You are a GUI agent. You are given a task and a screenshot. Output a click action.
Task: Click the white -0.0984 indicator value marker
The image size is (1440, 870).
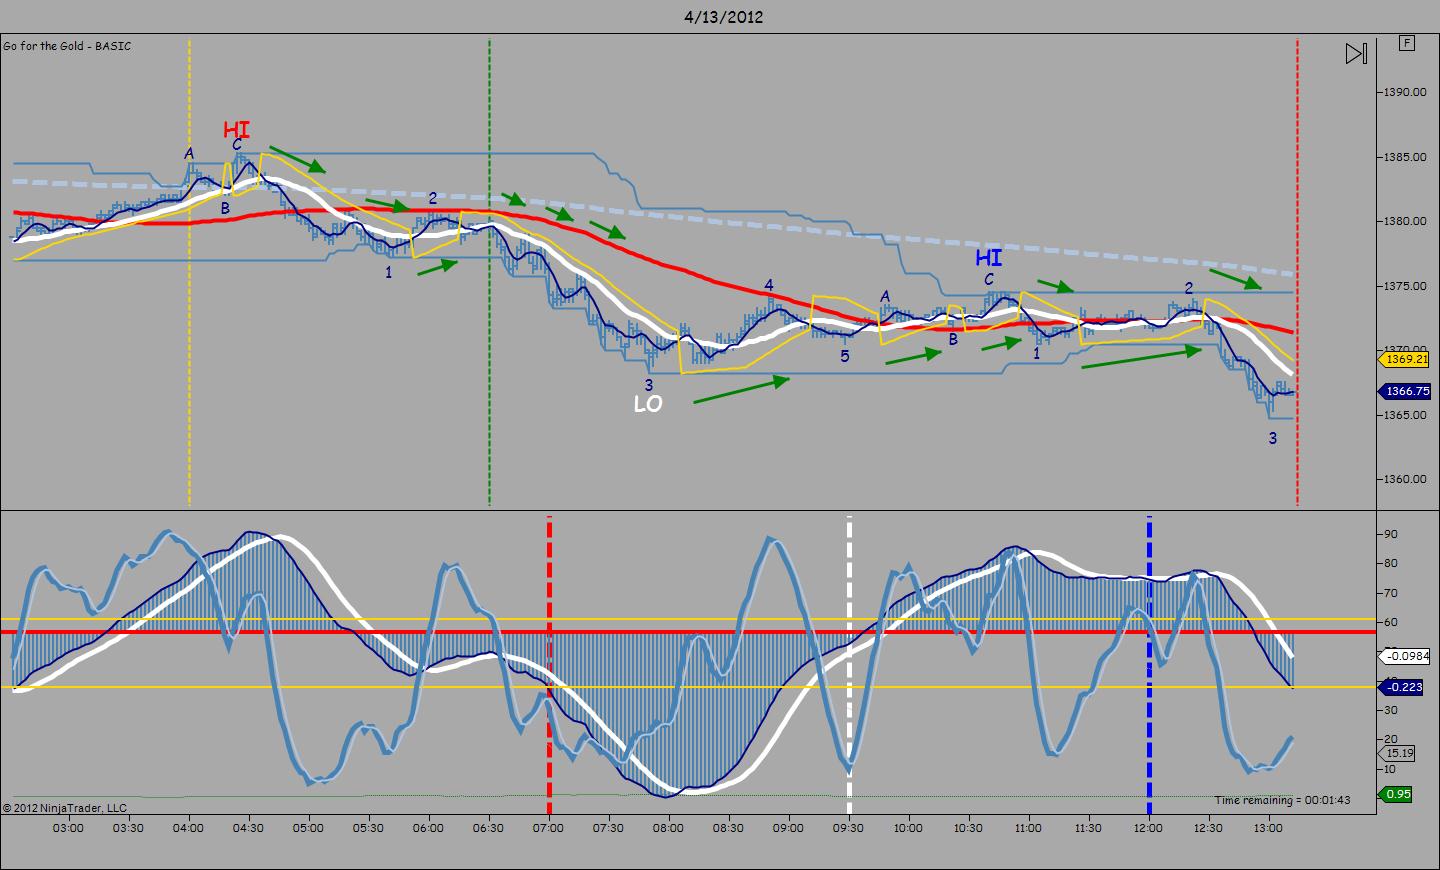tap(1405, 657)
